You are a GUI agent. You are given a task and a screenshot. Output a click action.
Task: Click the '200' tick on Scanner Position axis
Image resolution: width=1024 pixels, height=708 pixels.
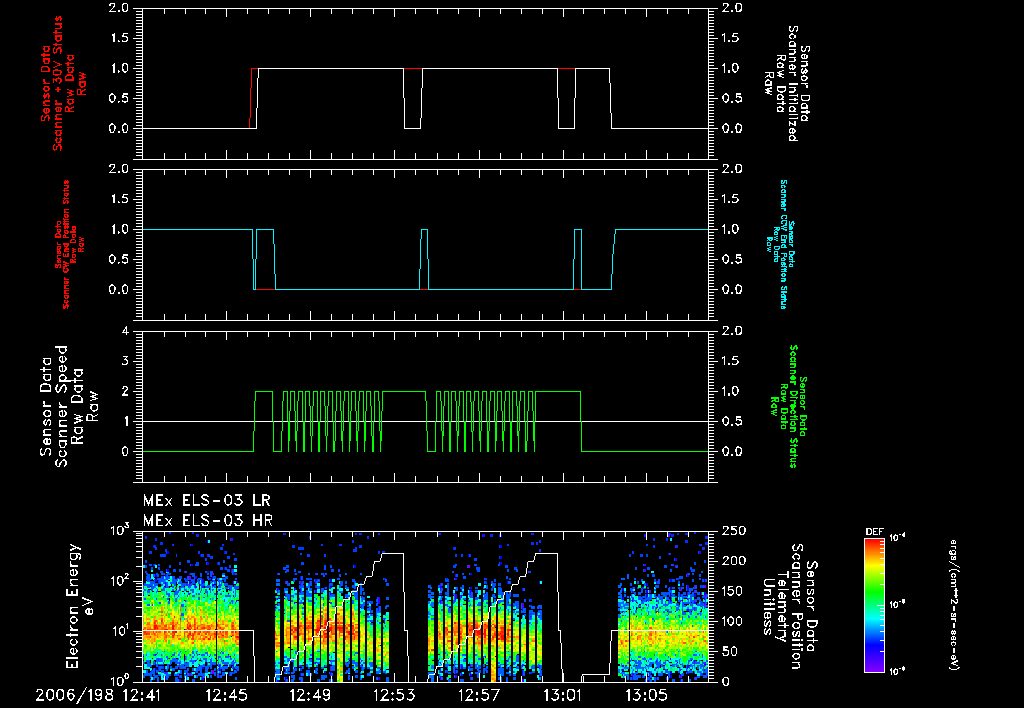tap(733, 561)
